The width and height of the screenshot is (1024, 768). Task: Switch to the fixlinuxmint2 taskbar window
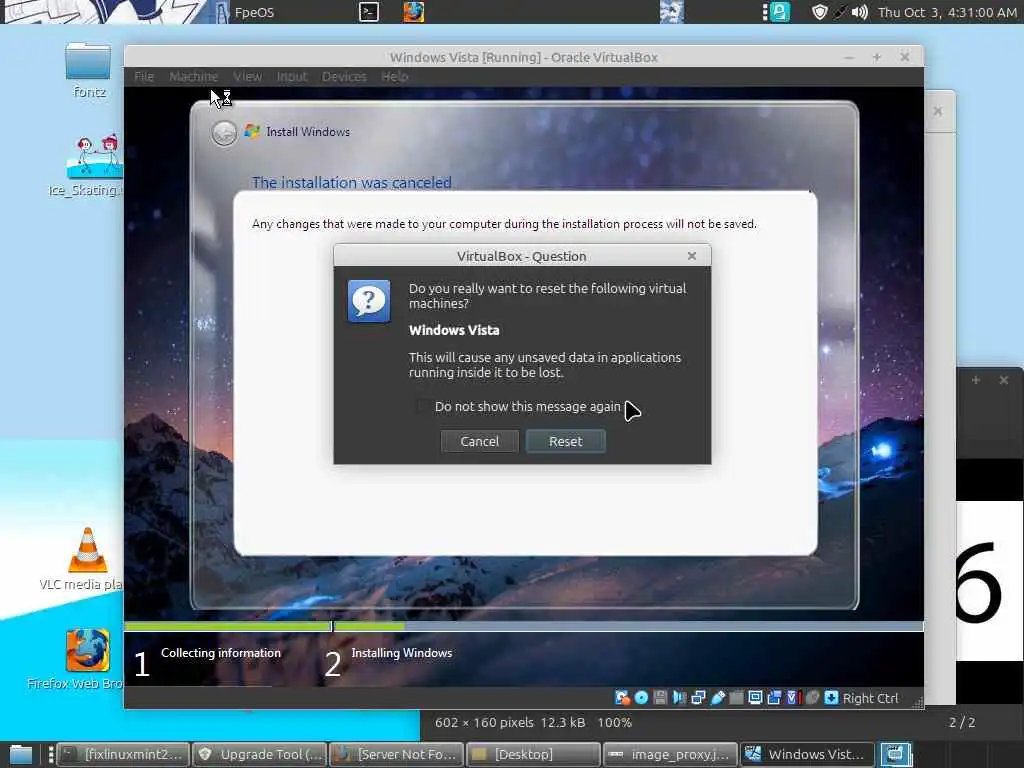coord(123,754)
